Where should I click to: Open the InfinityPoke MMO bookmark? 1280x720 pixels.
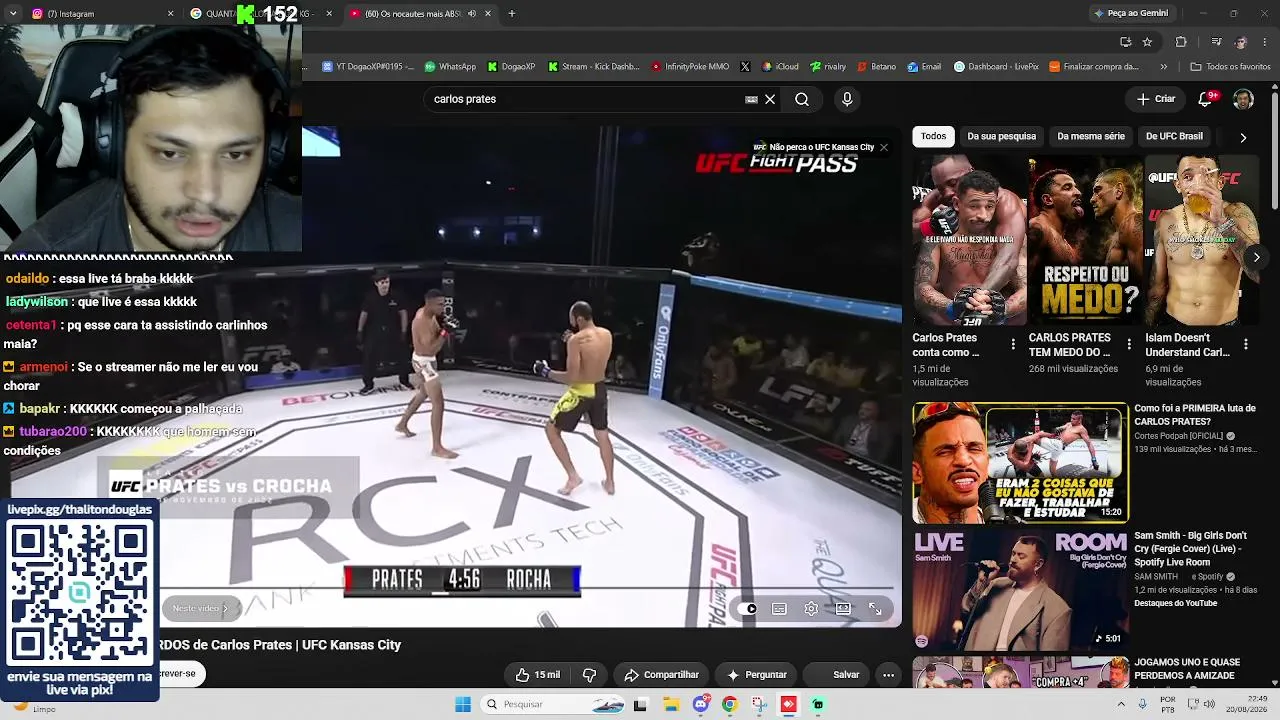tap(690, 67)
